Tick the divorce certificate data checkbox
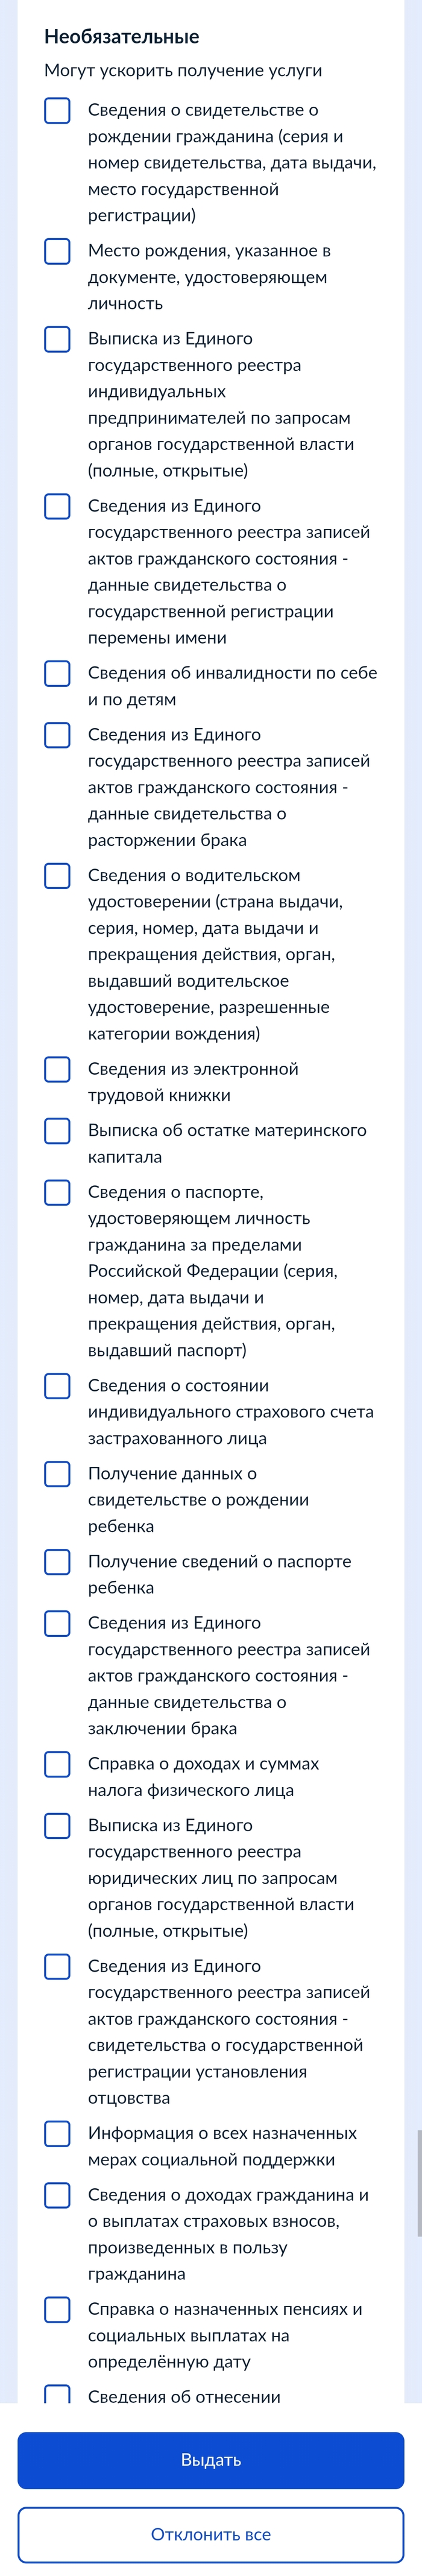The image size is (422, 2576). tap(57, 735)
